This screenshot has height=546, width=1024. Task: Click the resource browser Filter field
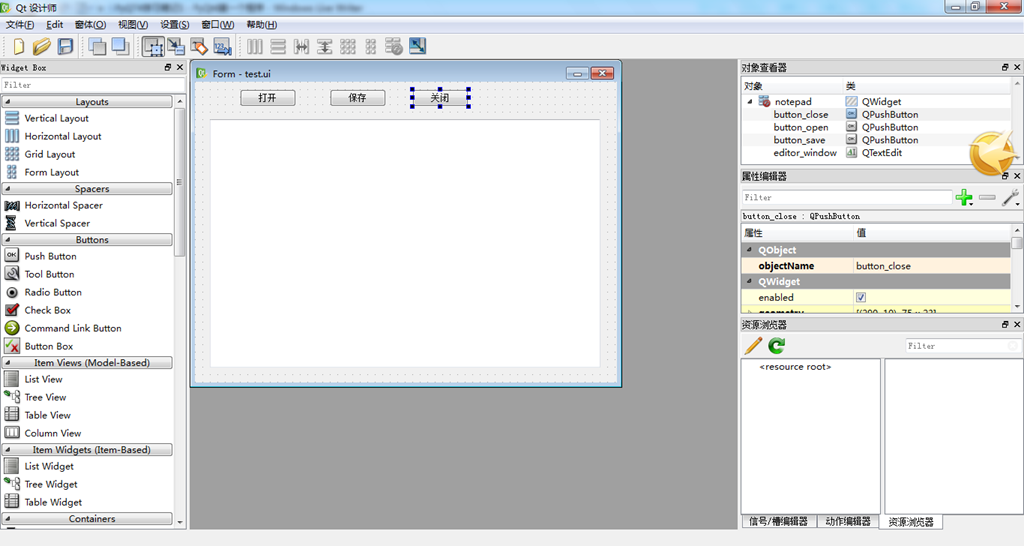pos(963,346)
